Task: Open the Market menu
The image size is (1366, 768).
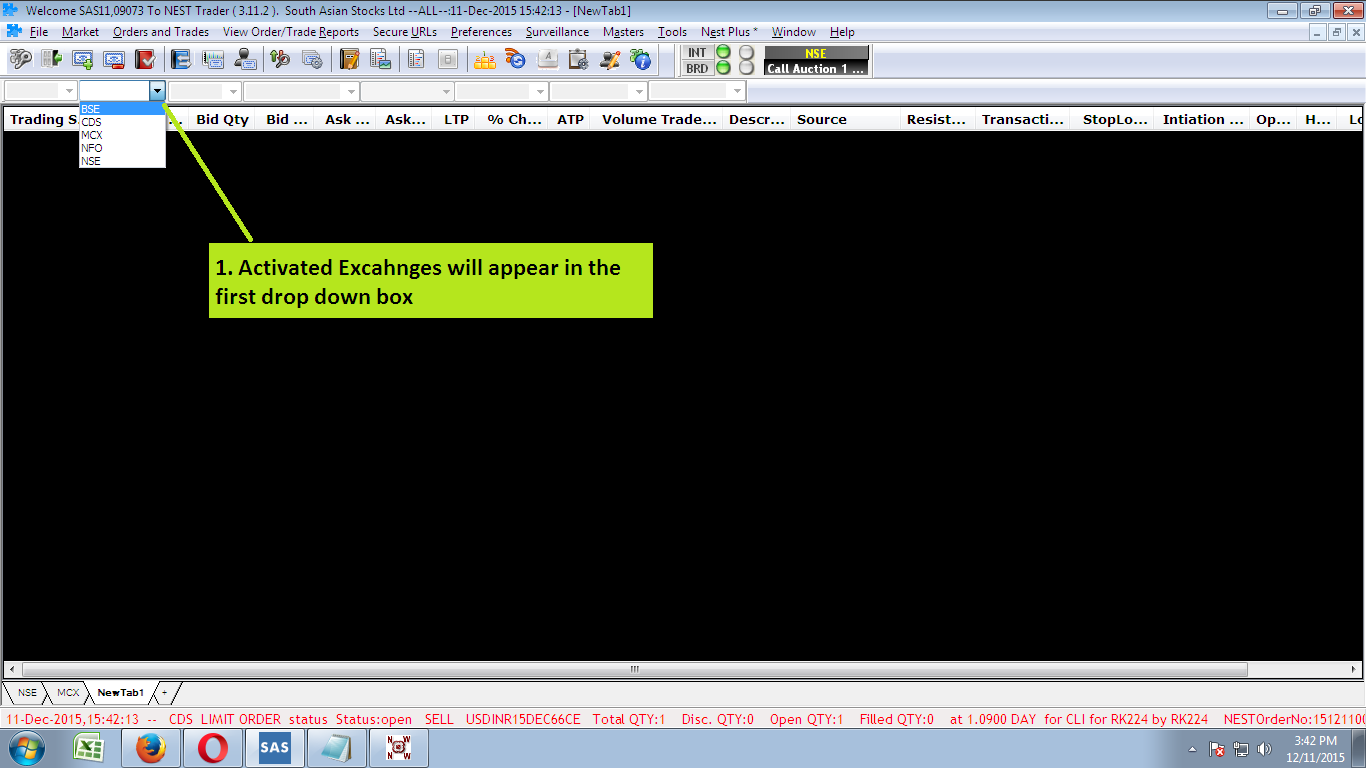Action: tap(80, 32)
